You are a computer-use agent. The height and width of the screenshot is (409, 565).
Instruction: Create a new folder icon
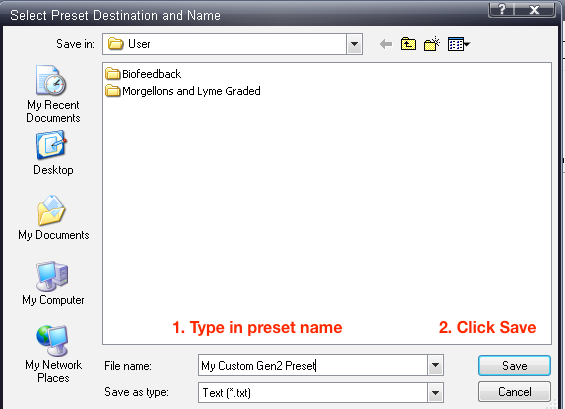point(432,44)
